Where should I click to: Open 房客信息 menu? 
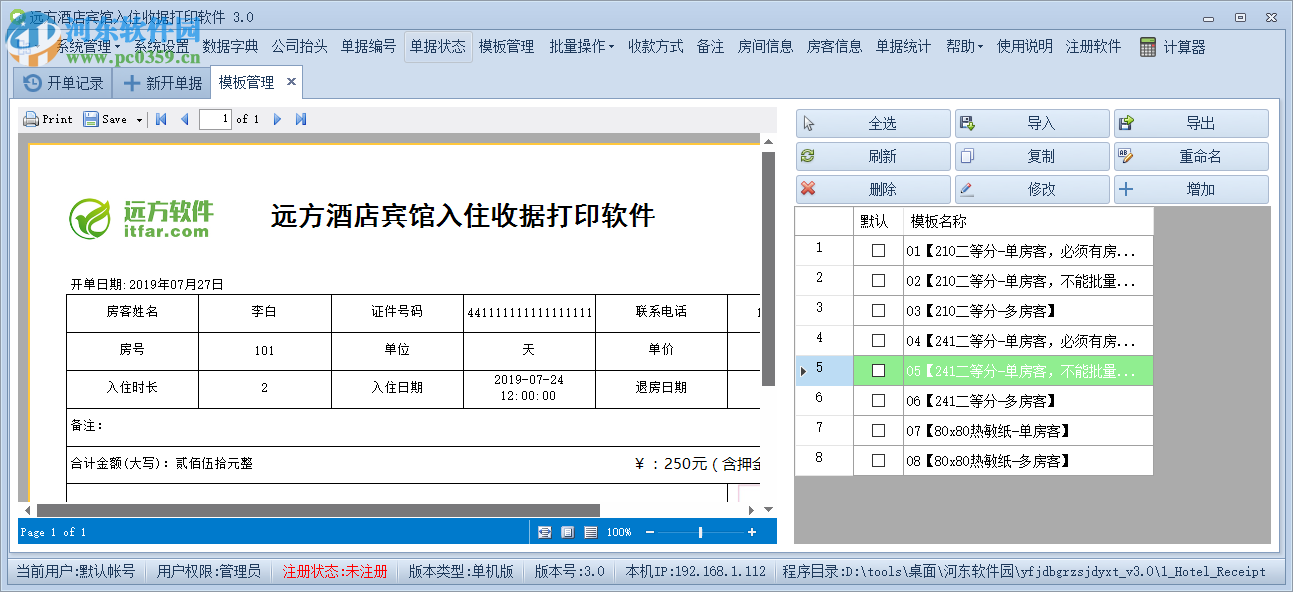[834, 46]
